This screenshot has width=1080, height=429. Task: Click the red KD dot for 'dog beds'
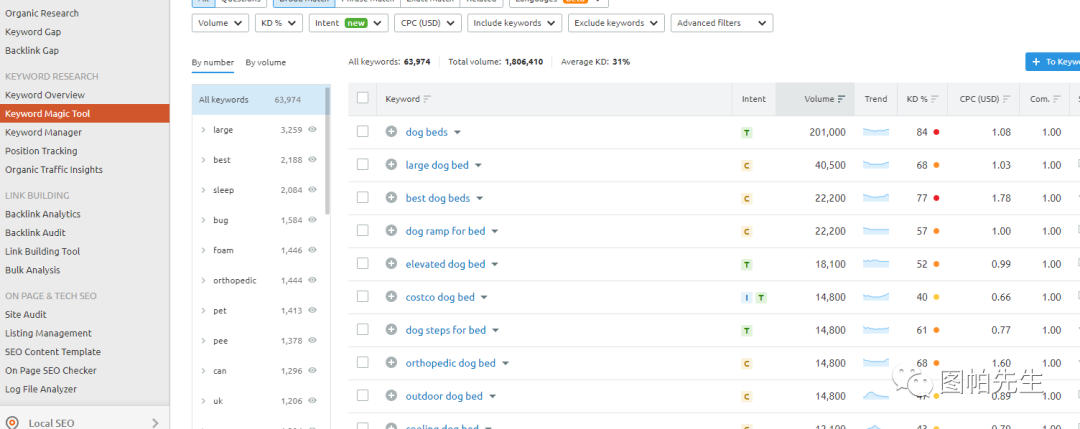pos(936,132)
